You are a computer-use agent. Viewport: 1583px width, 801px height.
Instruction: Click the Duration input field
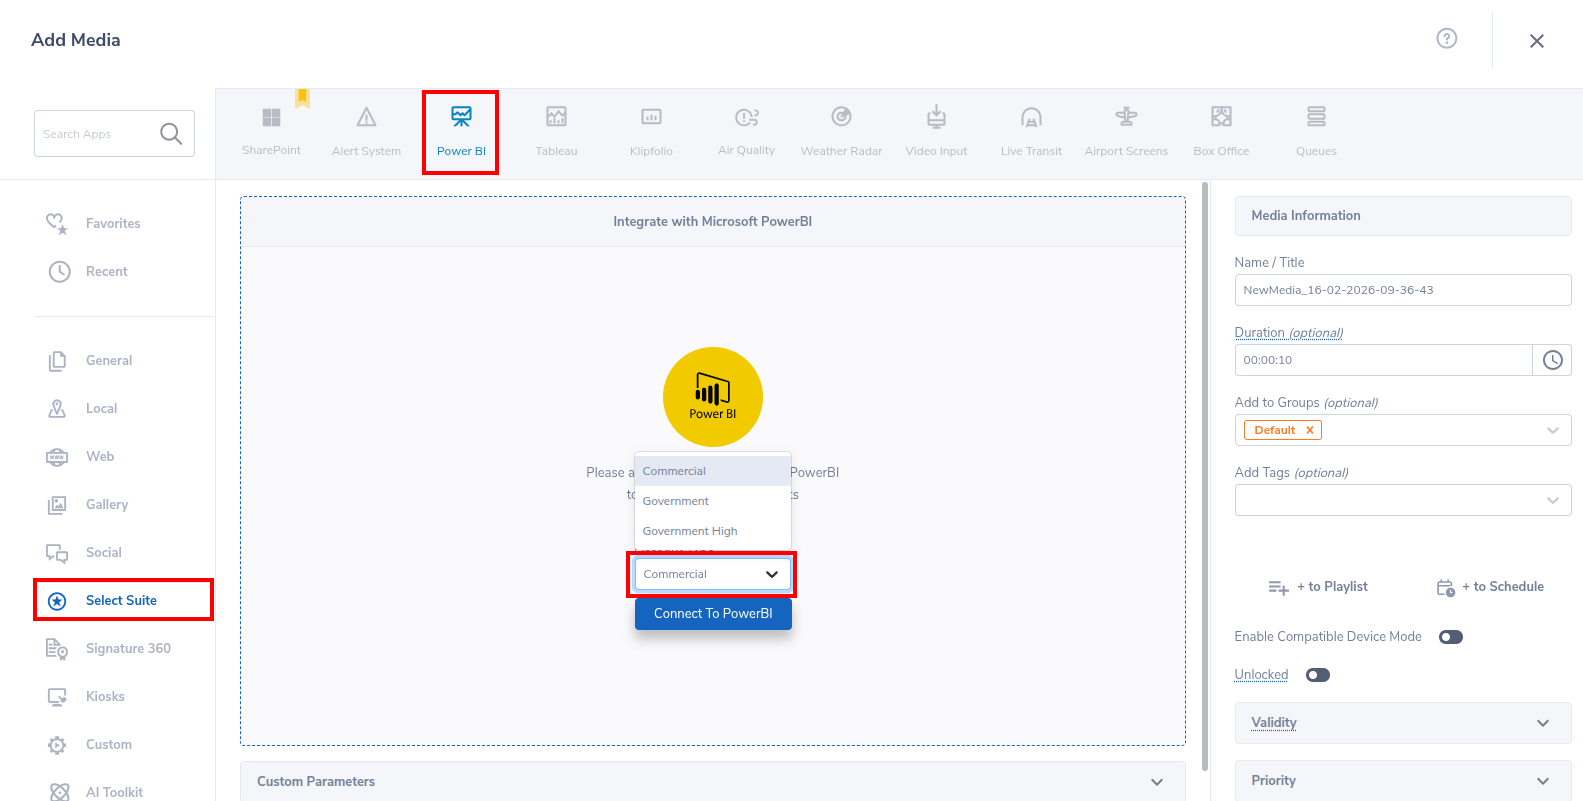pyautogui.click(x=1384, y=360)
